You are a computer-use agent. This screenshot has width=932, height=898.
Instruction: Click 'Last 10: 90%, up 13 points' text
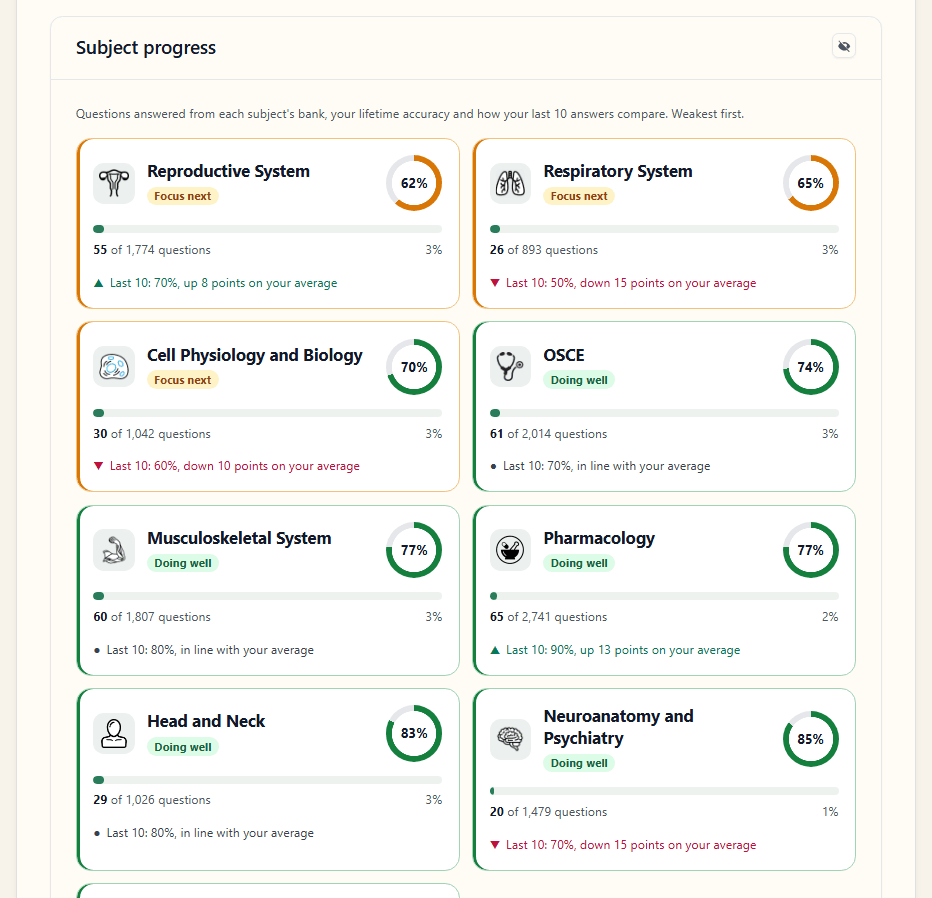point(576,650)
